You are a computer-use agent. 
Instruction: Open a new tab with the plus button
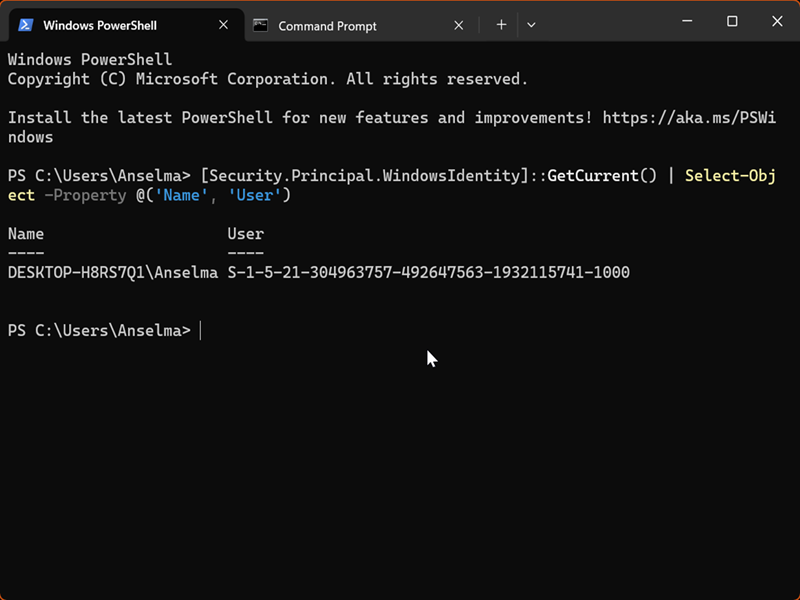(x=501, y=25)
